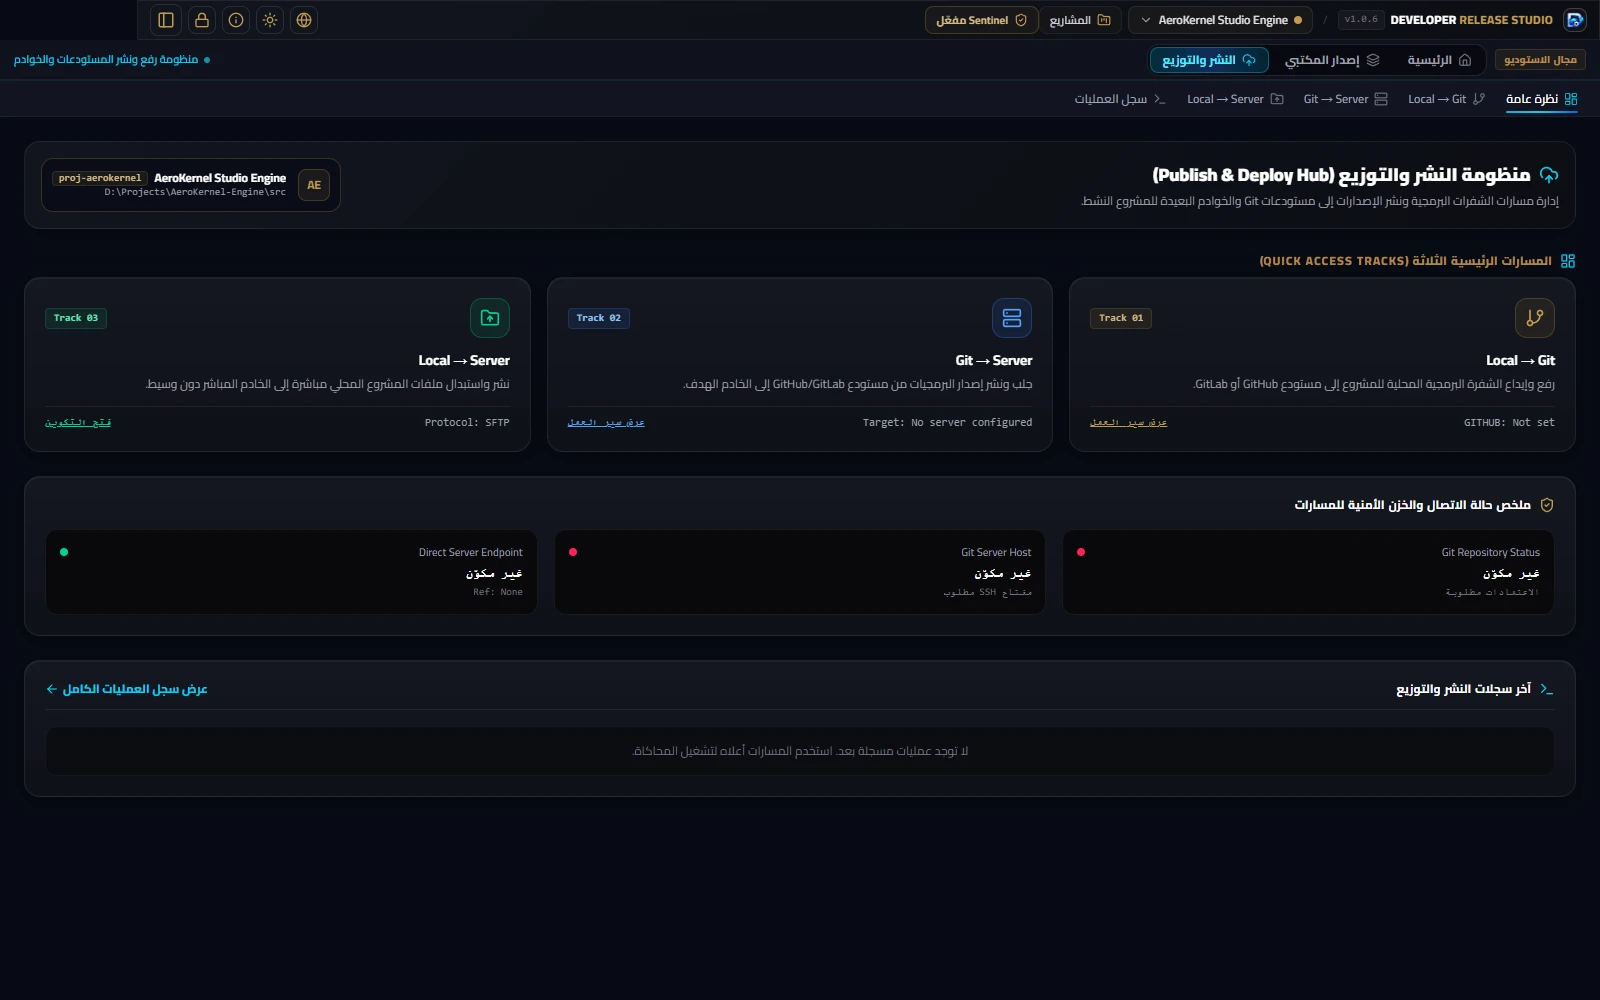The width and height of the screenshot is (1600, 1000).
Task: Click the Direct Server Endpoint status card
Action: [x=291, y=572]
